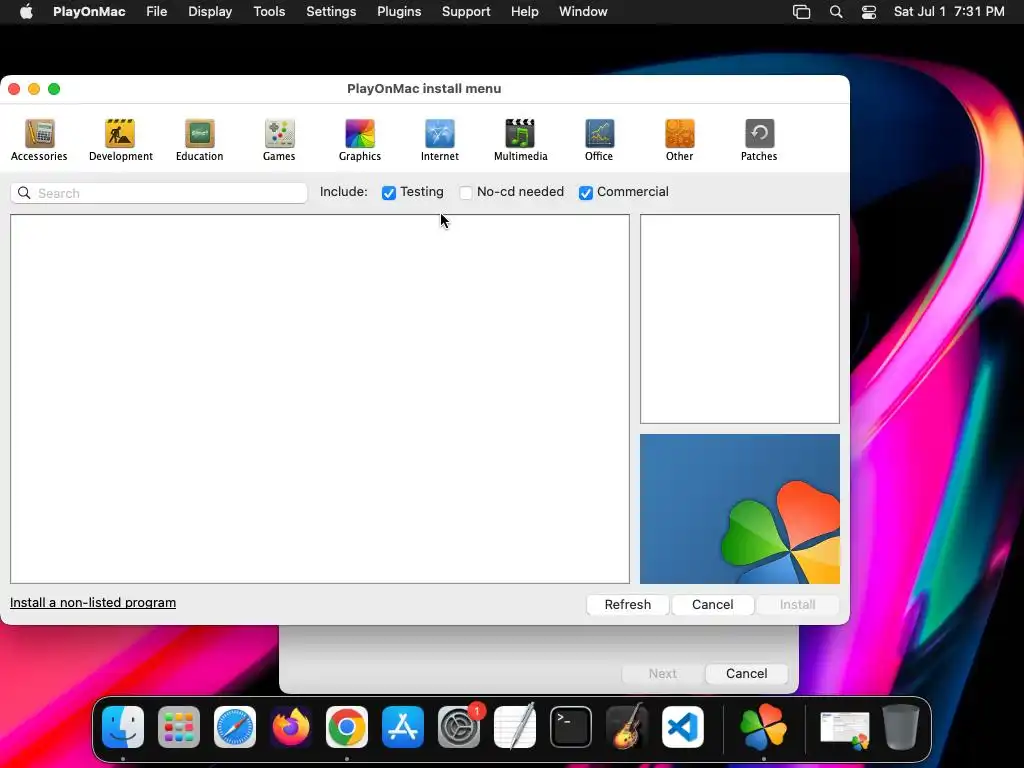Image resolution: width=1024 pixels, height=768 pixels.
Task: Uncheck the Commercial checkbox
Action: pyautogui.click(x=586, y=193)
